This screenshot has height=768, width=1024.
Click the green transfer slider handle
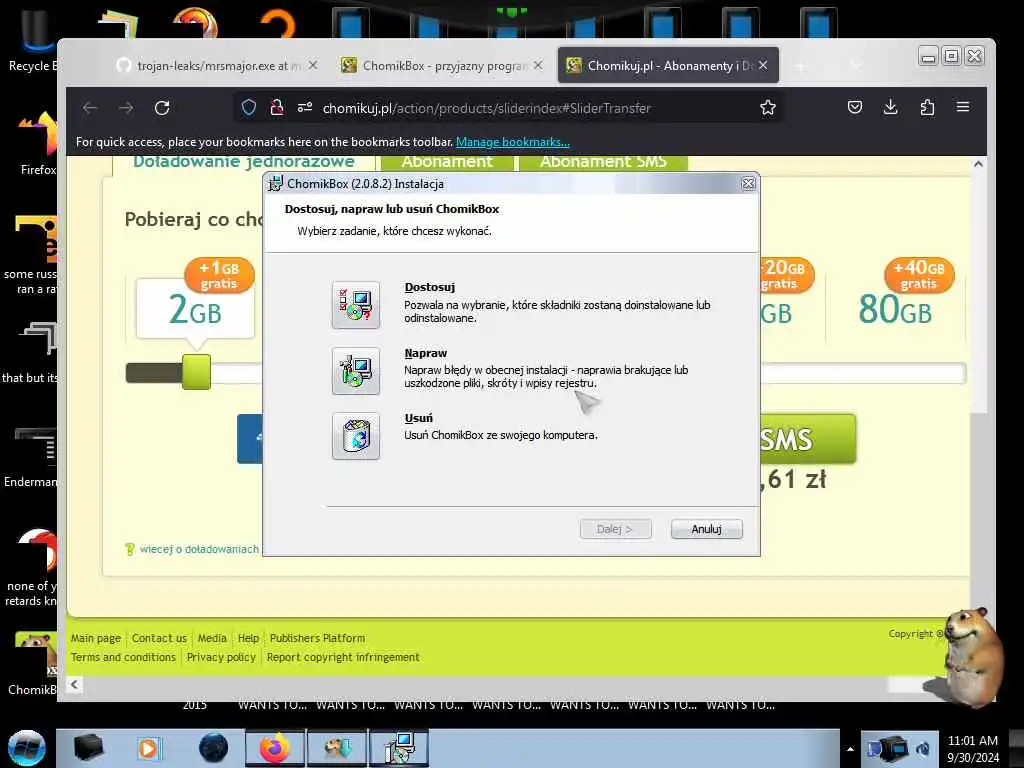pyautogui.click(x=197, y=372)
